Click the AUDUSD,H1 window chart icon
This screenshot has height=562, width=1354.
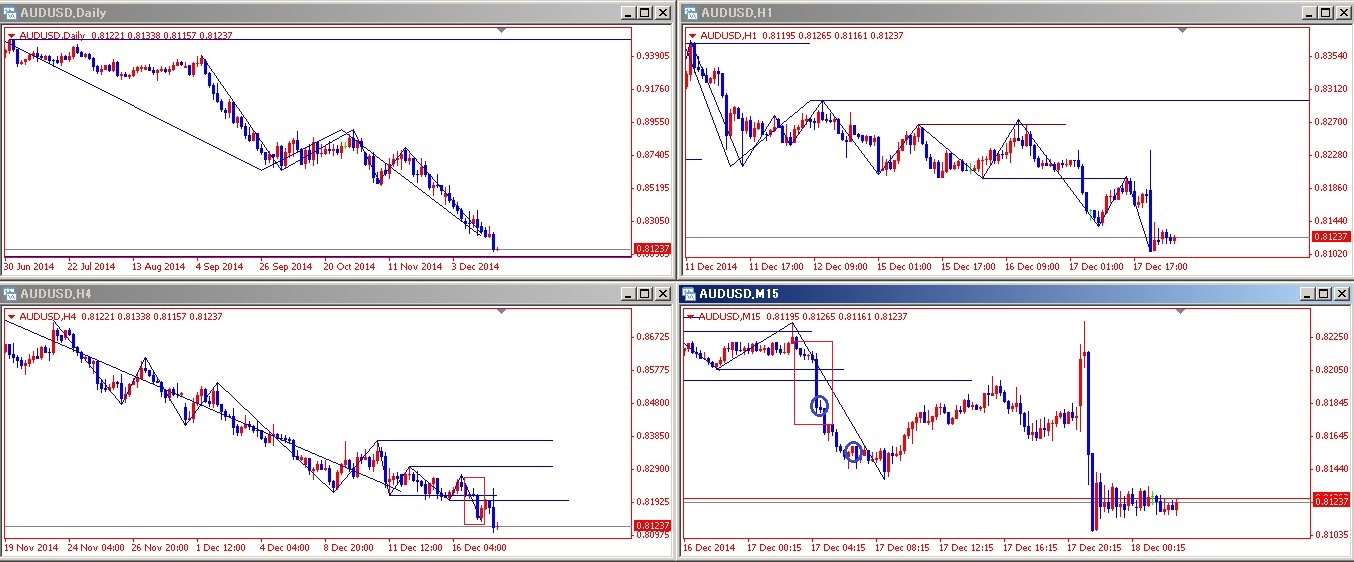(x=689, y=13)
